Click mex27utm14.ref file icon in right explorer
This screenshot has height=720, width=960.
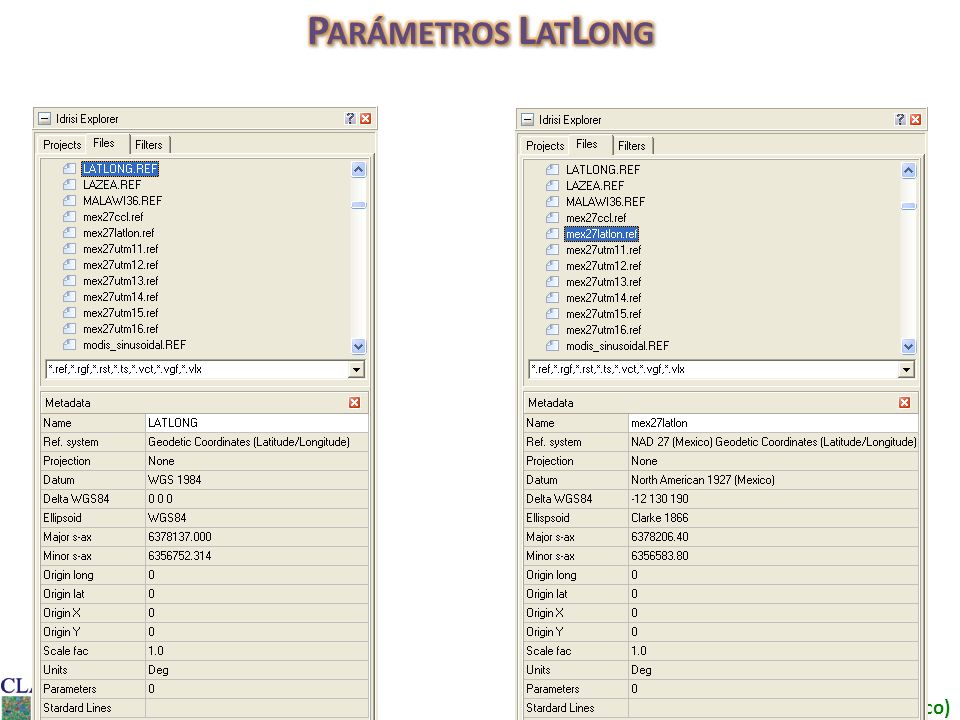coord(552,298)
